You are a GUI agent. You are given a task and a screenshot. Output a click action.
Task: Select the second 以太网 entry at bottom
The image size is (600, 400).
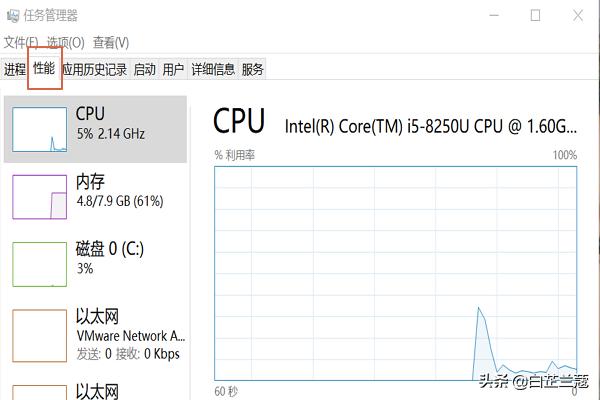coord(96,391)
